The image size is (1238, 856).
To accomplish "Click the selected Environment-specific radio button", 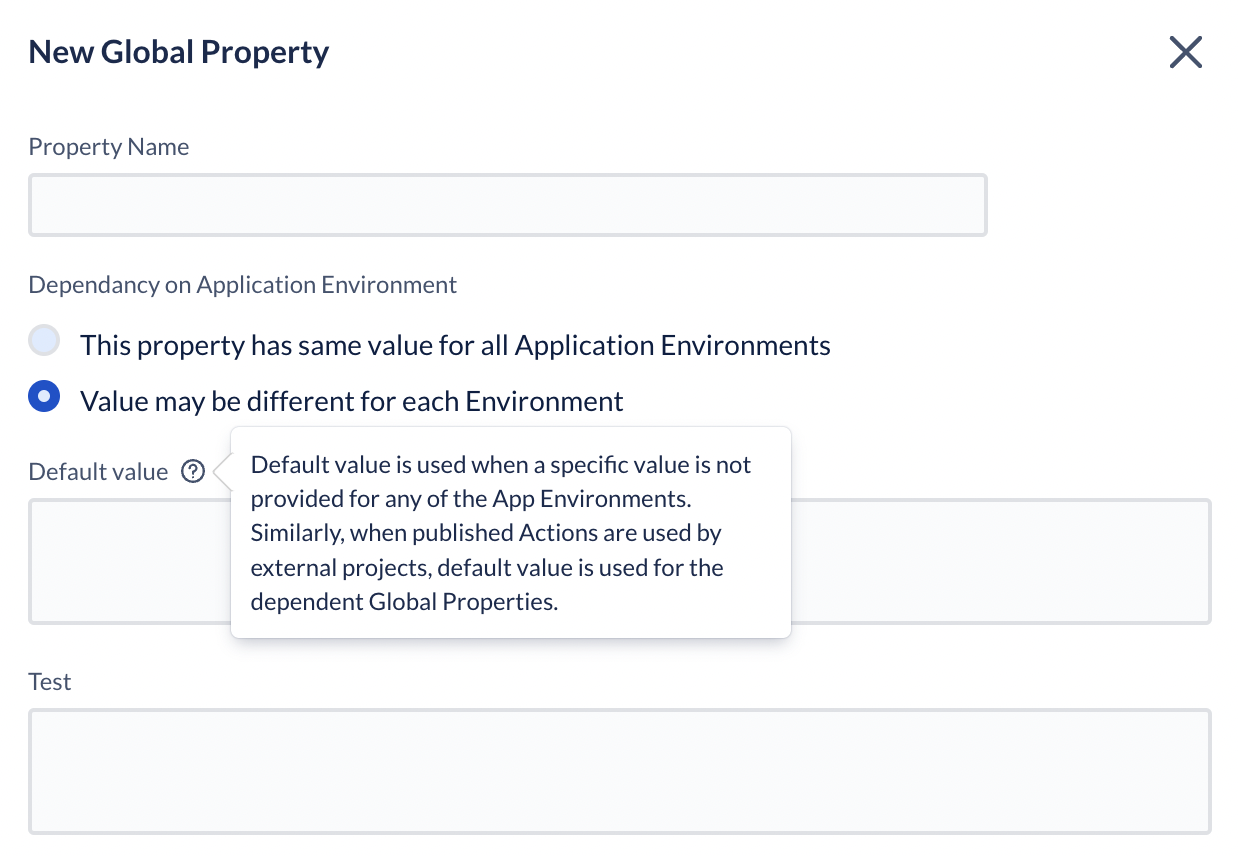I will [44, 396].
